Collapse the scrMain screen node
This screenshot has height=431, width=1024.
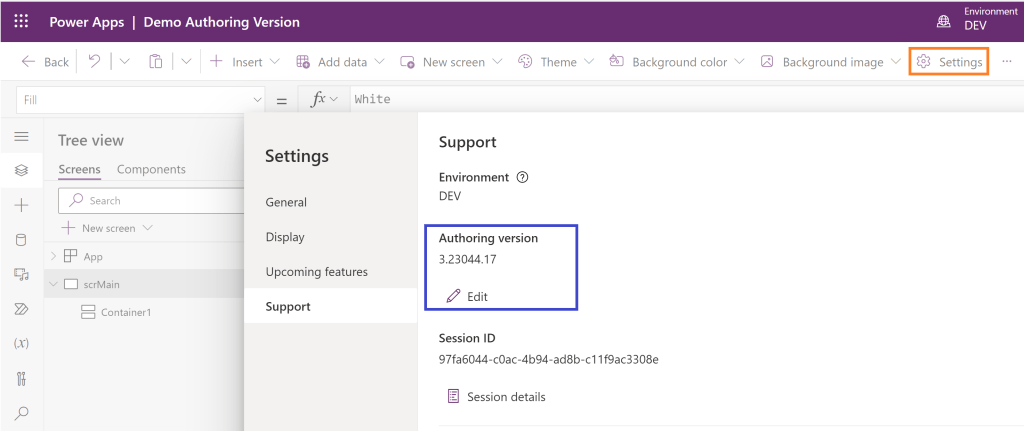coord(54,285)
